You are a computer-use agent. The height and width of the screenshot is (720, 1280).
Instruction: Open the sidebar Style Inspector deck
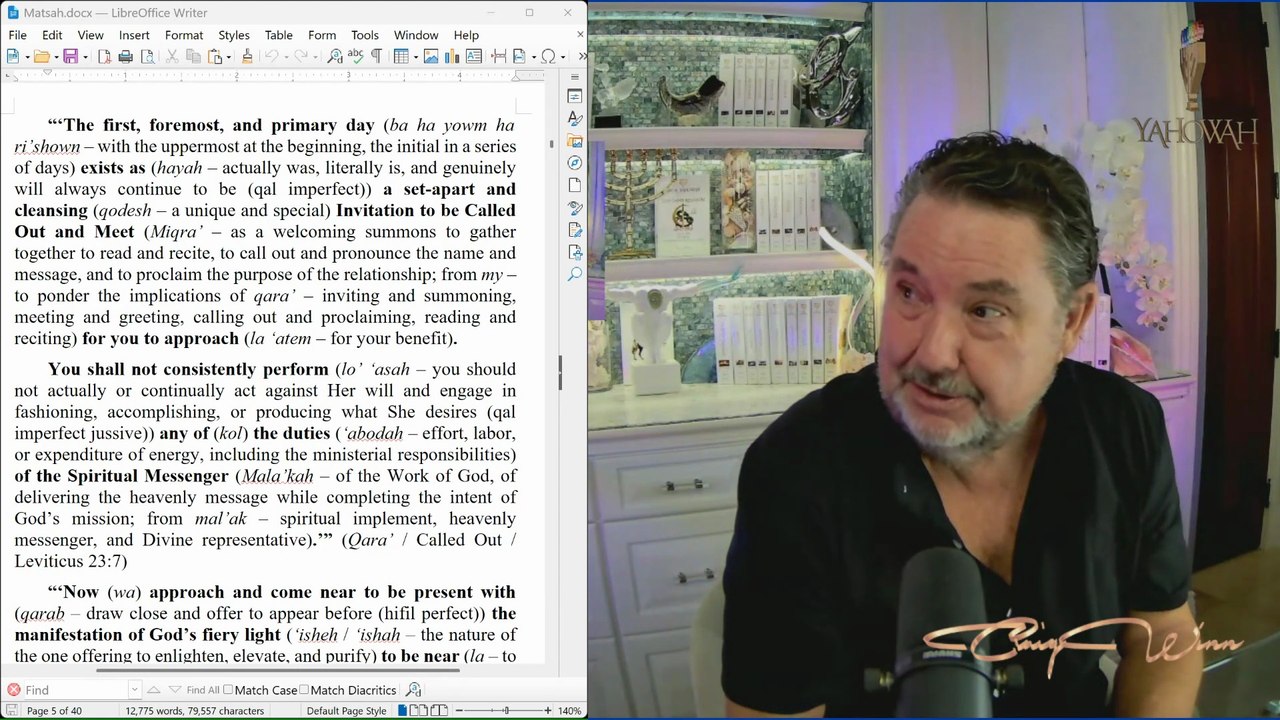(x=575, y=208)
